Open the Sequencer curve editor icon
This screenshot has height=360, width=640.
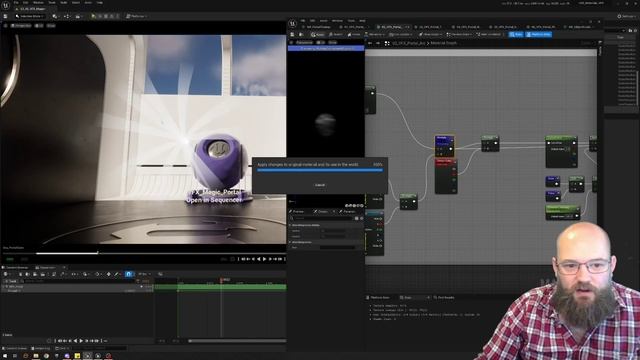coord(160,274)
